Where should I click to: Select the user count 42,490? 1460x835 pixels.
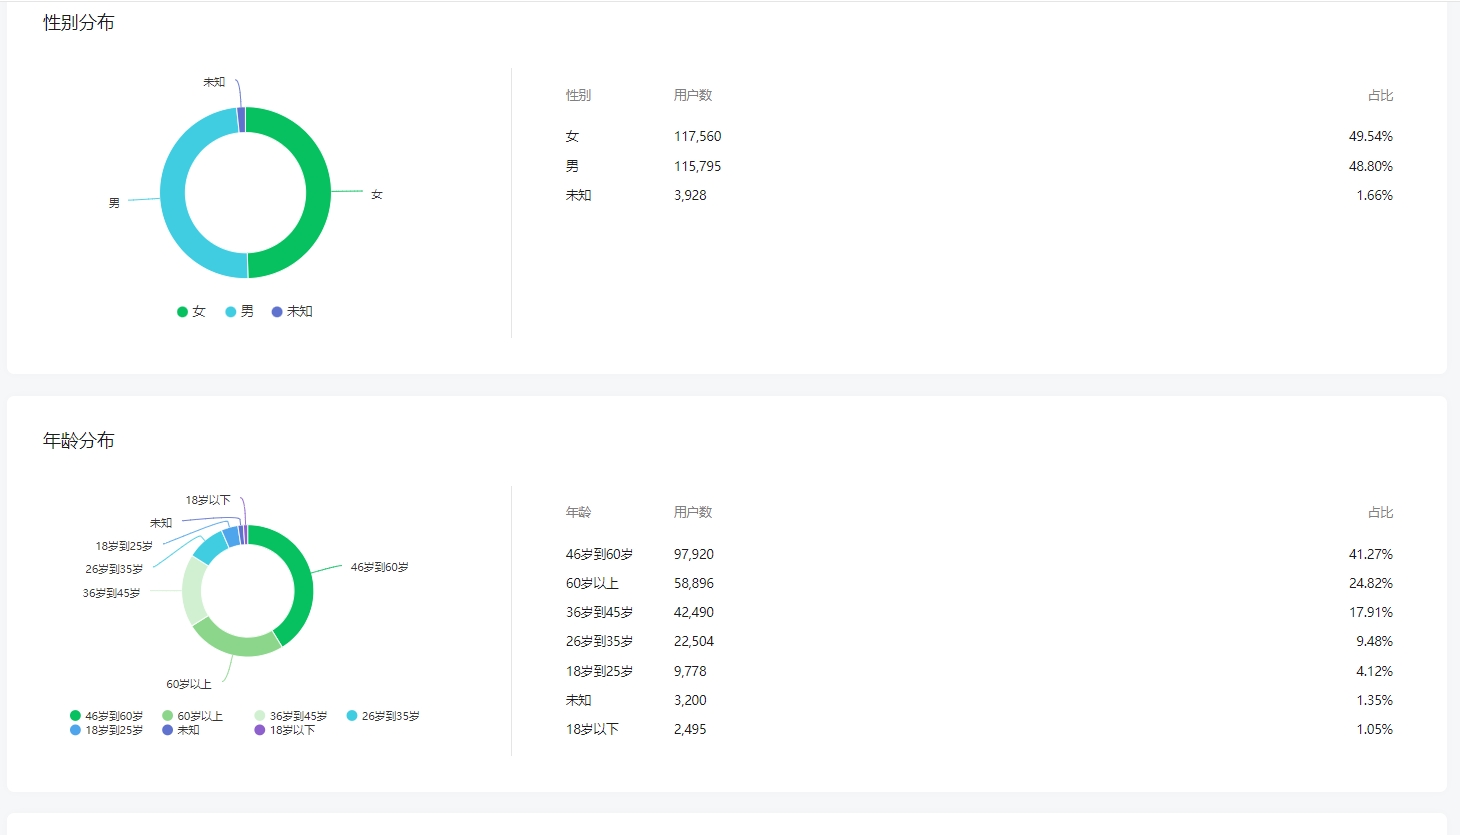694,612
